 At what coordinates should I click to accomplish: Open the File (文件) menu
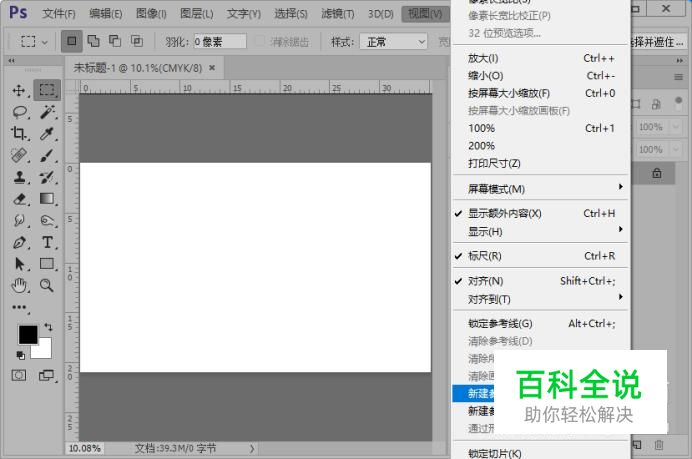pyautogui.click(x=59, y=14)
